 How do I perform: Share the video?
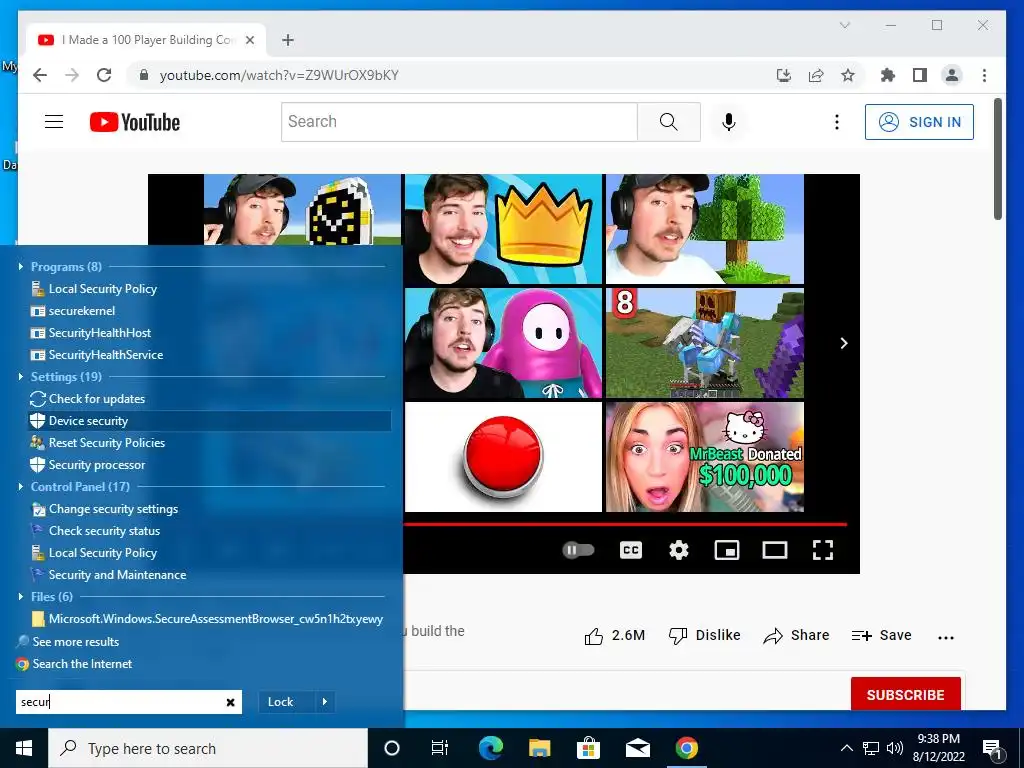tap(796, 635)
